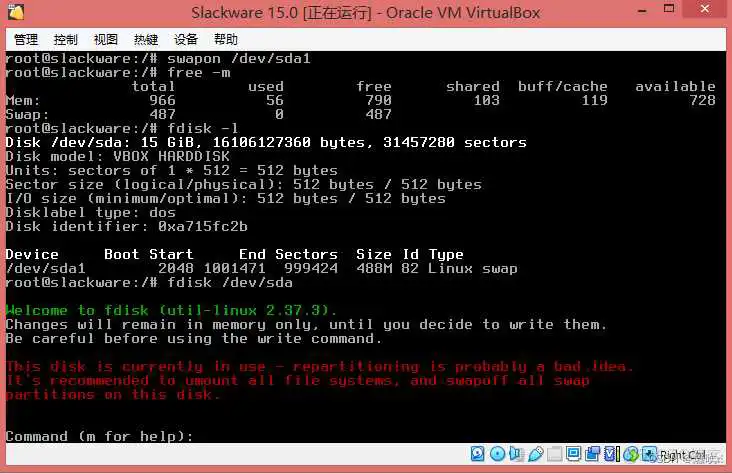This screenshot has height=474, width=732.
Task: Click the green 'Welcome to fdisk' line
Action: (x=171, y=311)
